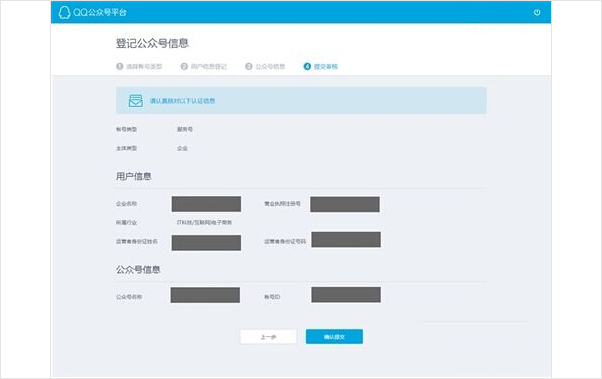This screenshot has height=379, width=602.
Task: Click the 用户信息 section heading
Action: pyautogui.click(x=134, y=176)
